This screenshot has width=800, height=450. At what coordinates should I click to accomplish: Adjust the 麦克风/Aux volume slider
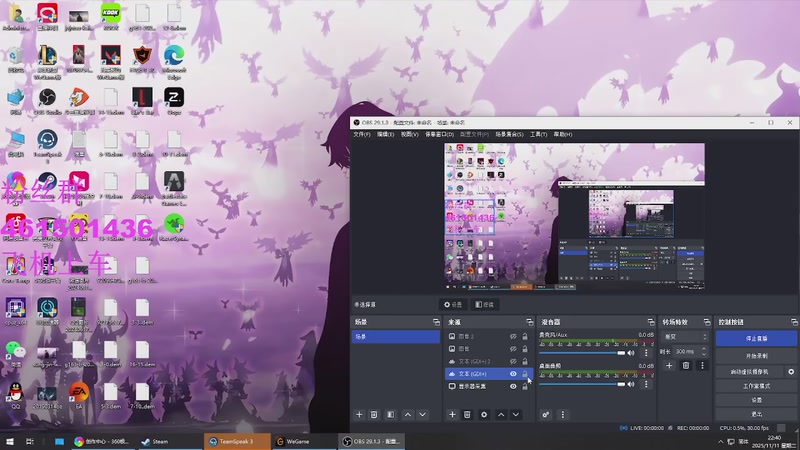click(x=582, y=353)
